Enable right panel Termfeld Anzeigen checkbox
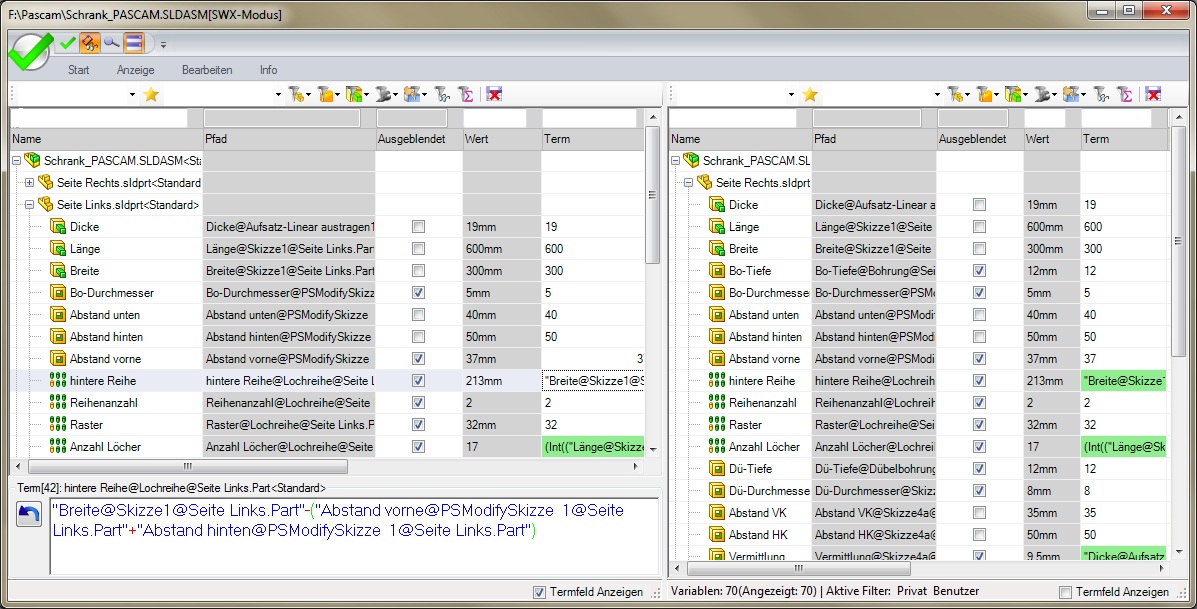The width and height of the screenshot is (1197, 609). pos(1065,592)
